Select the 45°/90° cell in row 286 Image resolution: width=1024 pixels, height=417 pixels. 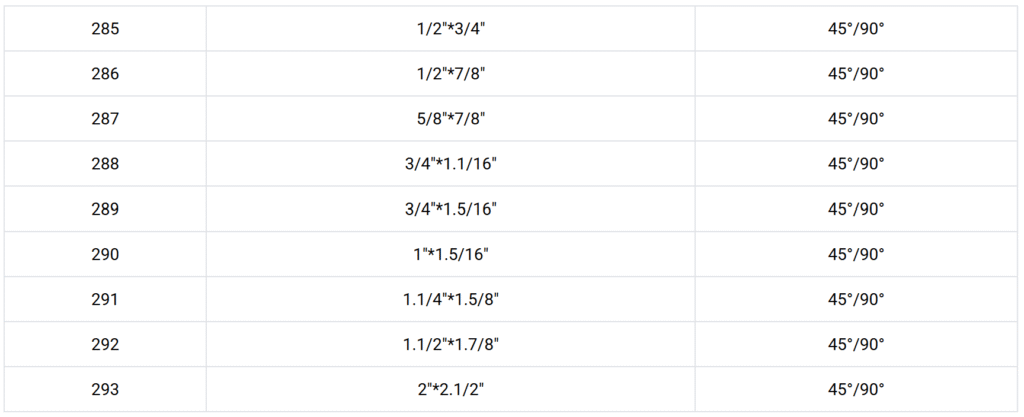click(x=856, y=74)
